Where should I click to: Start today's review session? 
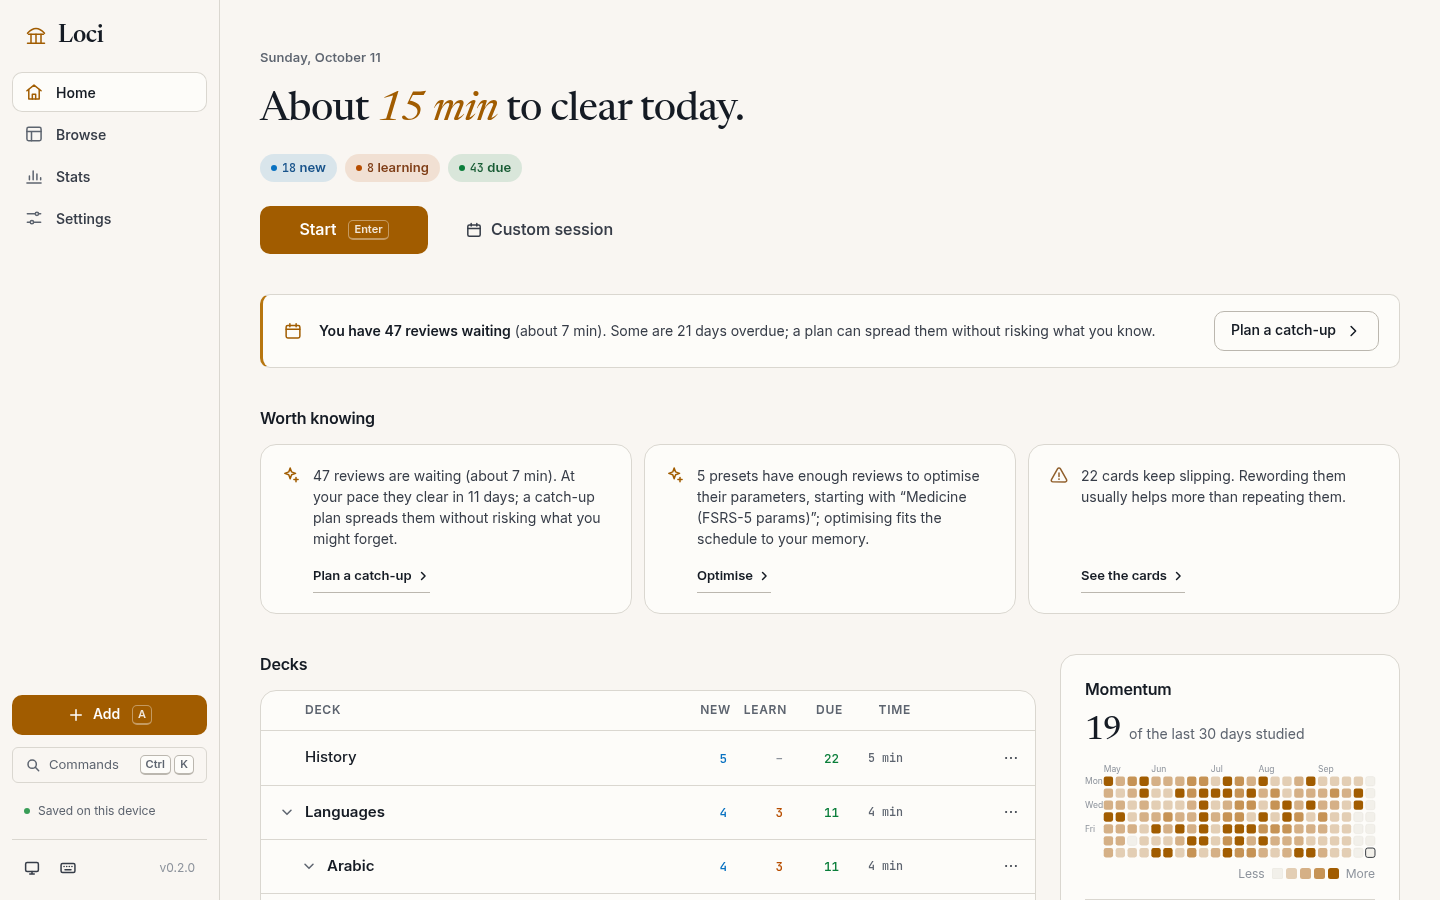(344, 230)
